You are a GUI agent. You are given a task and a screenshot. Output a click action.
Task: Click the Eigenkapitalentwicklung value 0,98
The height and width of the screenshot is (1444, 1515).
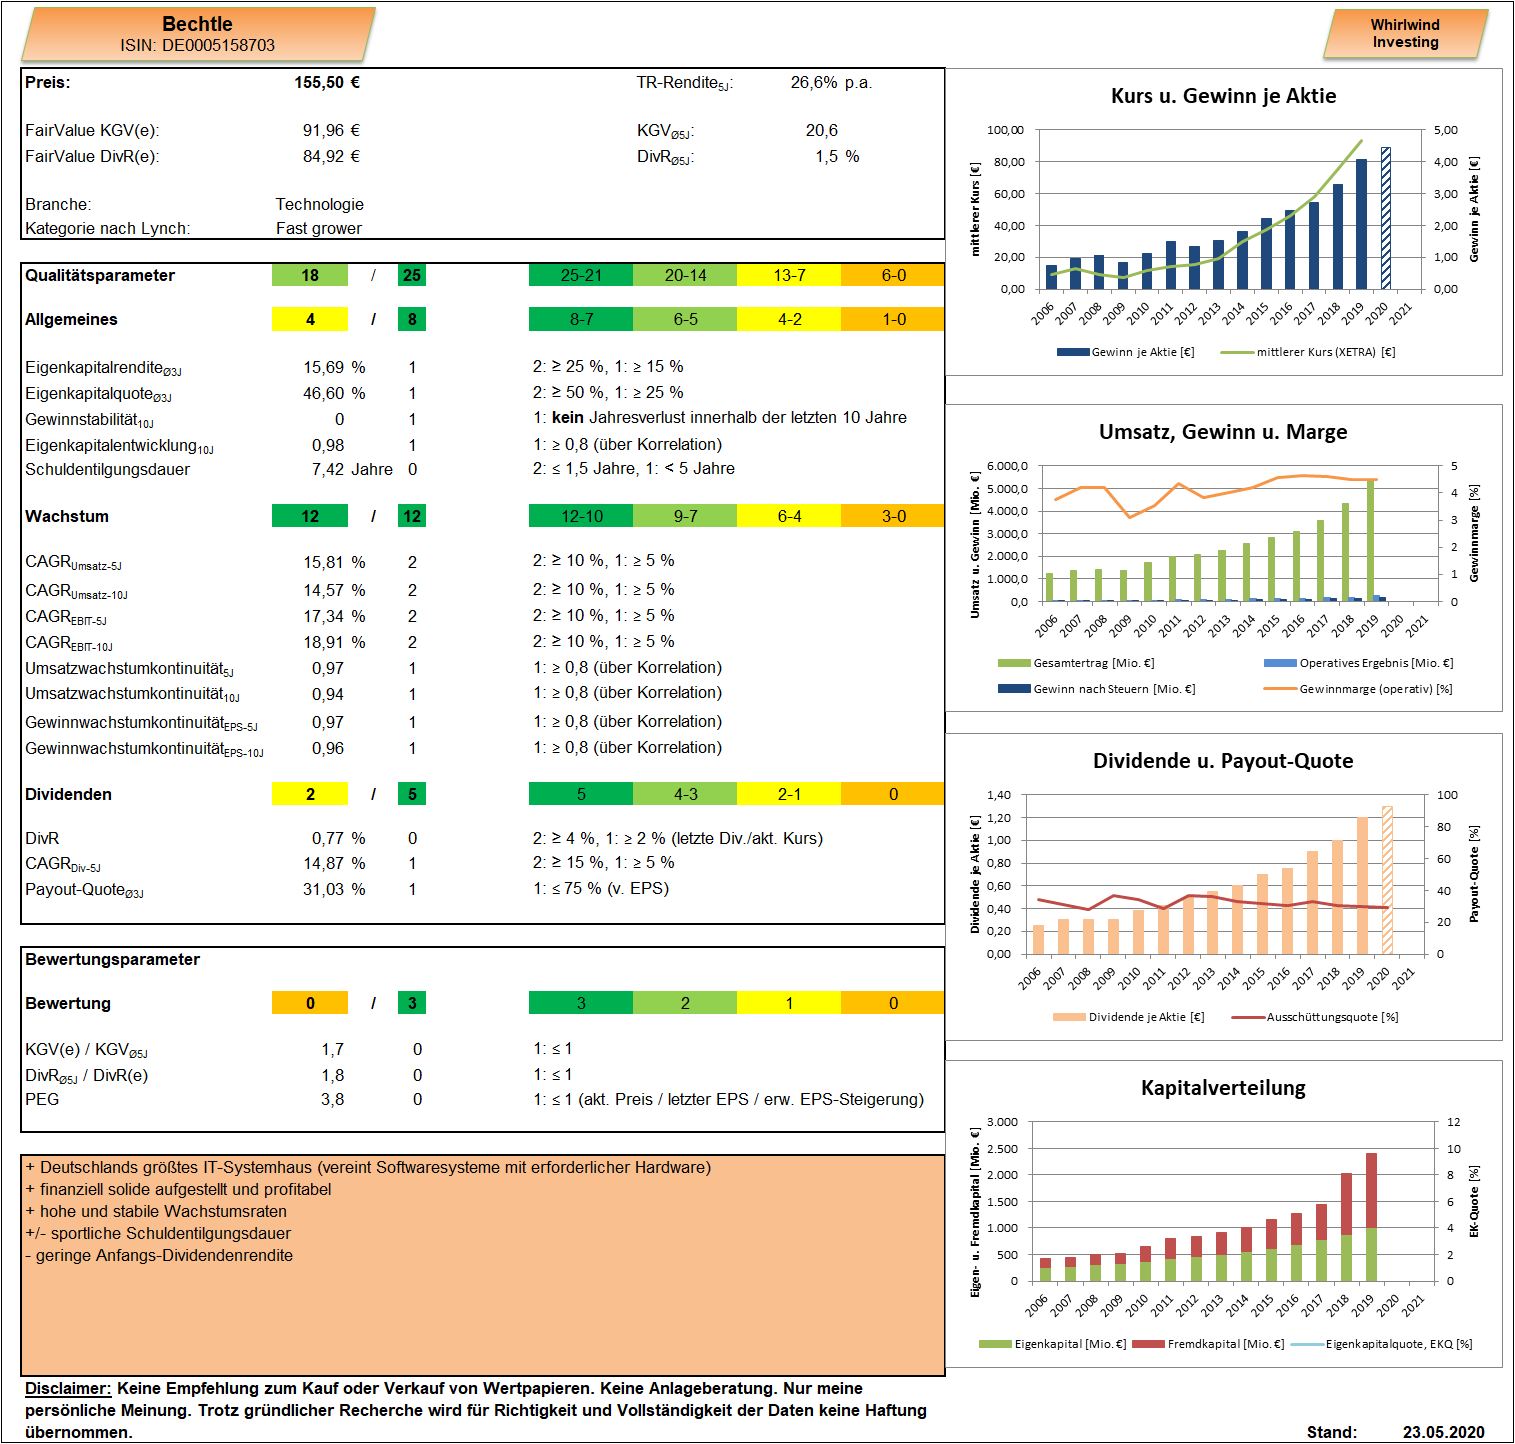tap(328, 445)
